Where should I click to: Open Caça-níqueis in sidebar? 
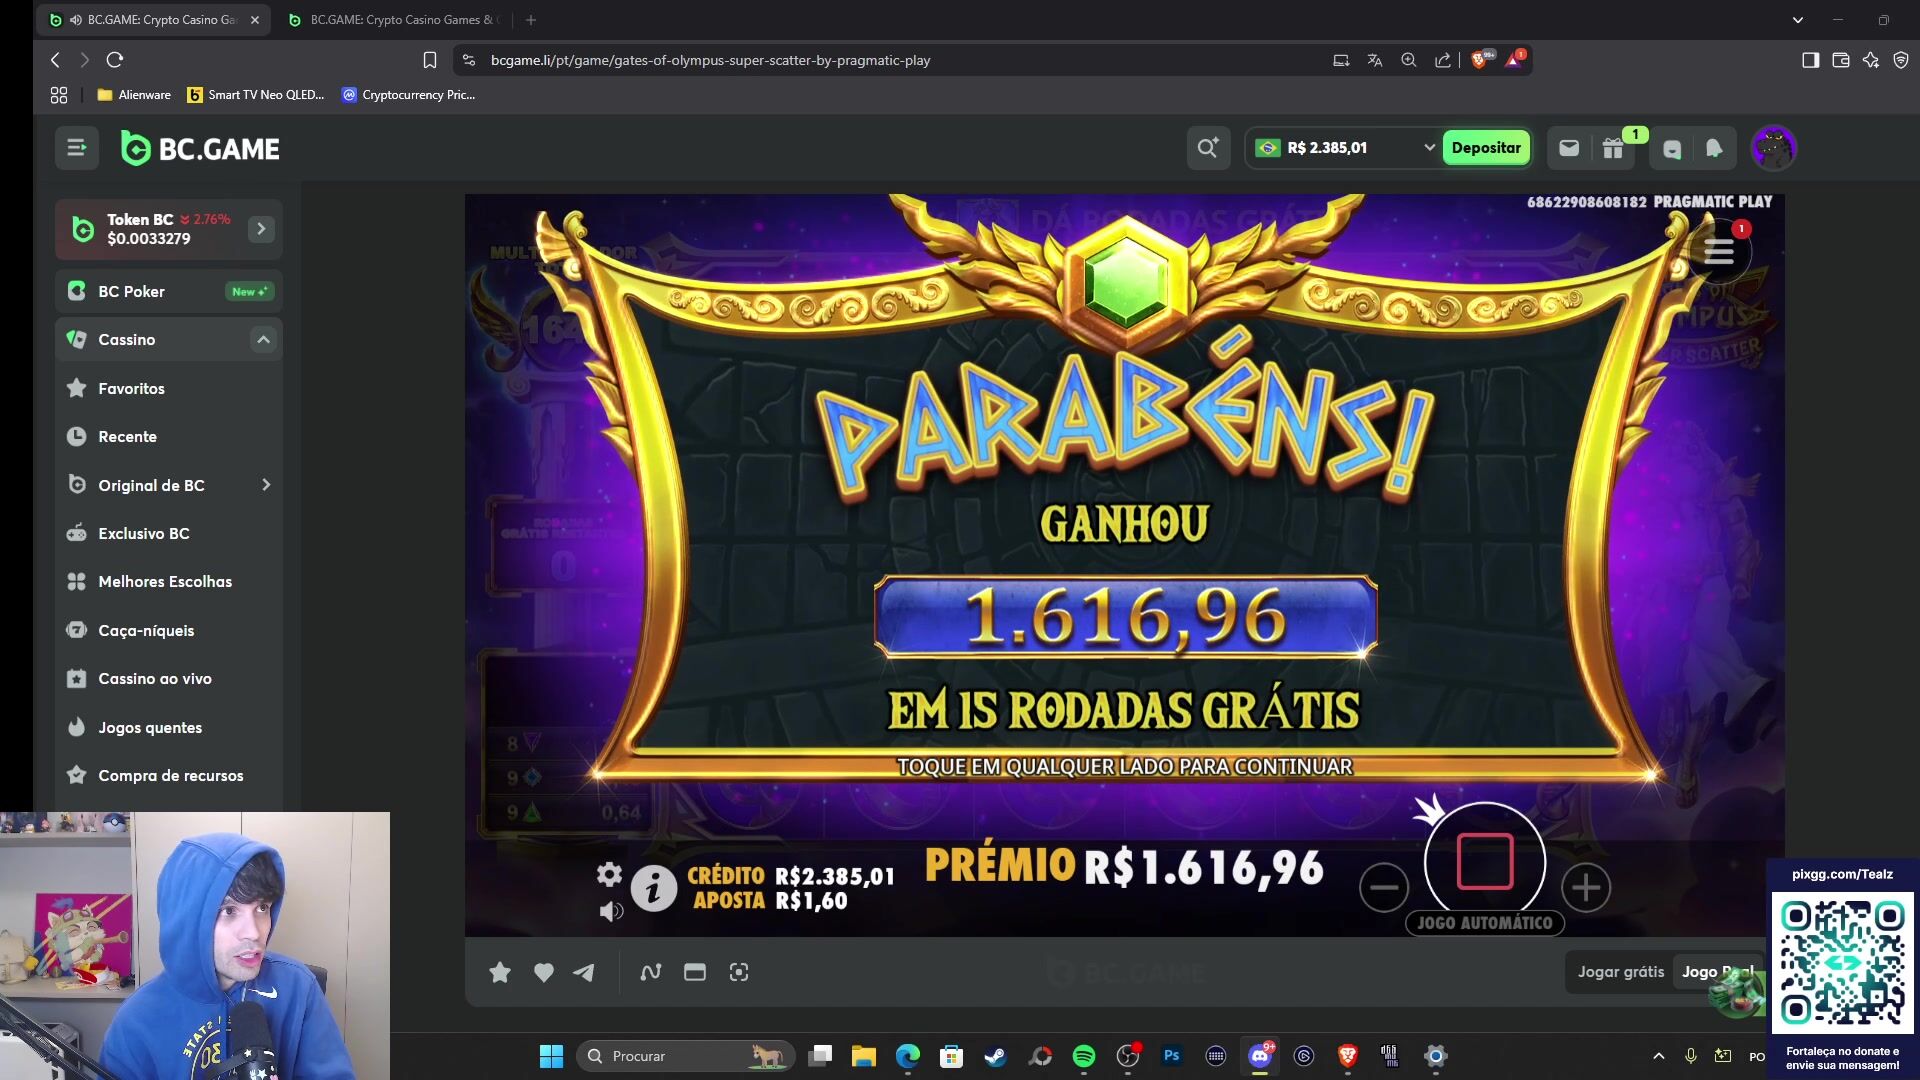click(169, 630)
